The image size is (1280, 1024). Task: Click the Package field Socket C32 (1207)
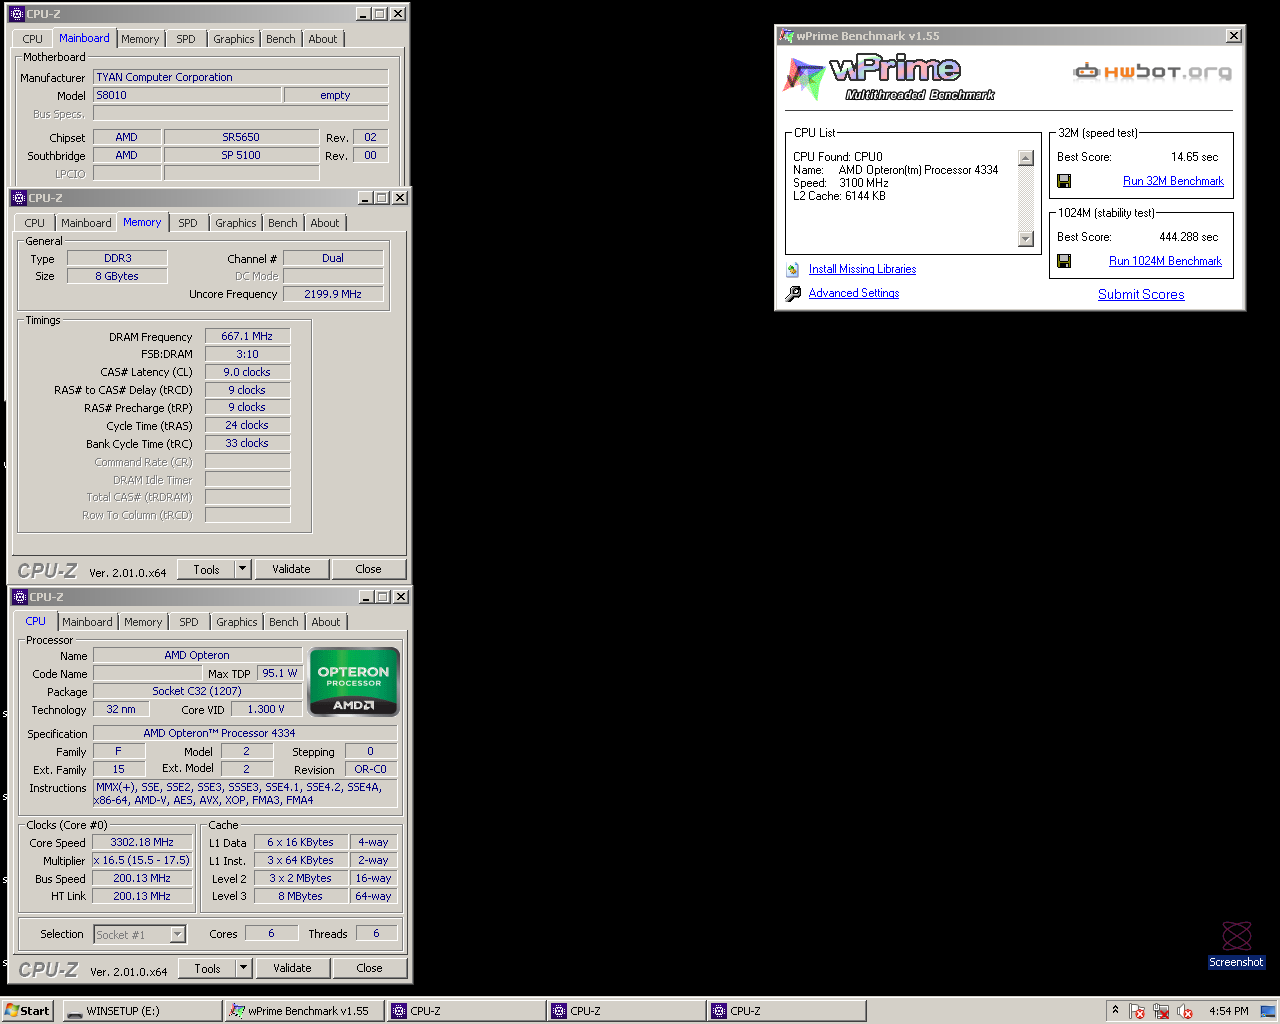pos(197,691)
